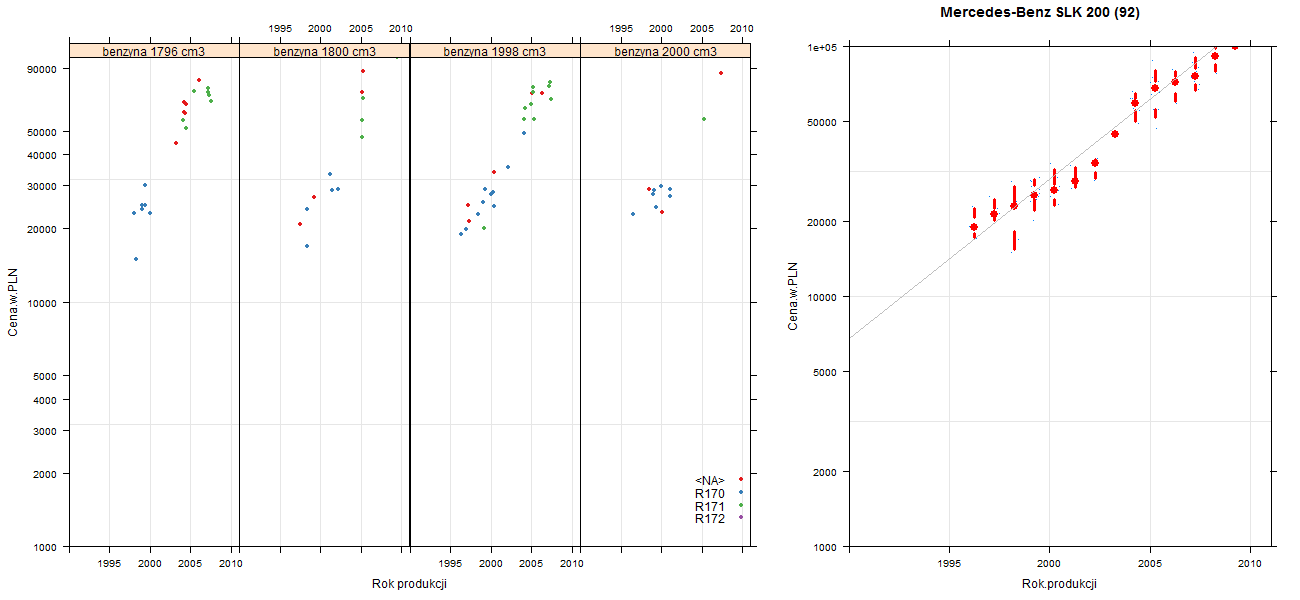Click the 'Cena.w.PLN' y-axis label of the SLK 200 plot
Viewport: 1300px width, 600px height.
[793, 296]
